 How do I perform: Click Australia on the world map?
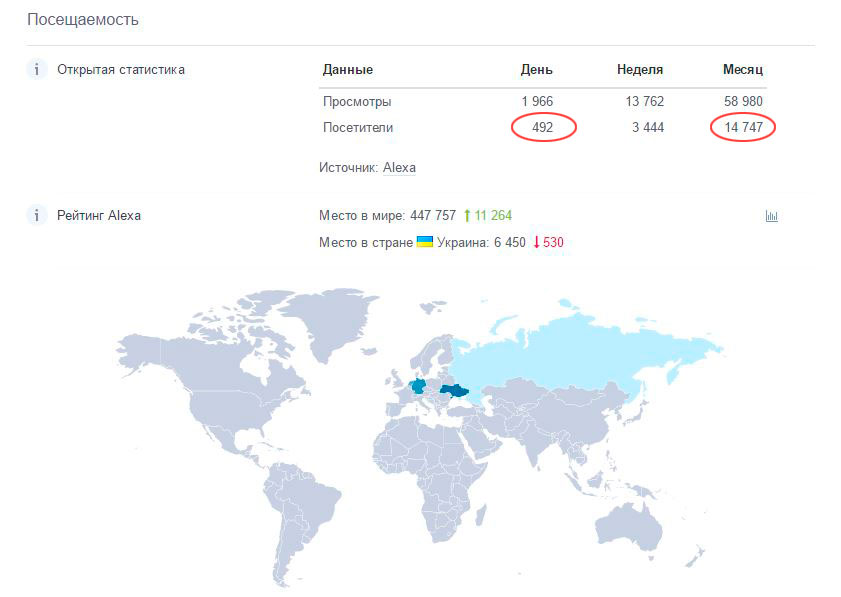630,527
